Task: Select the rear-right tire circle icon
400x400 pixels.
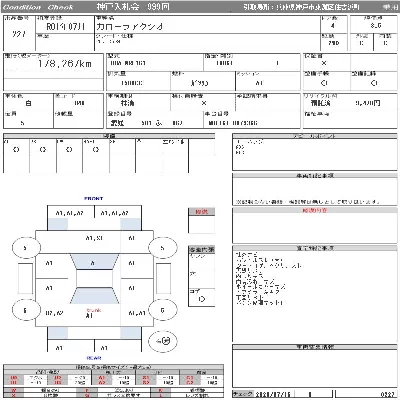Action: pyautogui.click(x=162, y=310)
